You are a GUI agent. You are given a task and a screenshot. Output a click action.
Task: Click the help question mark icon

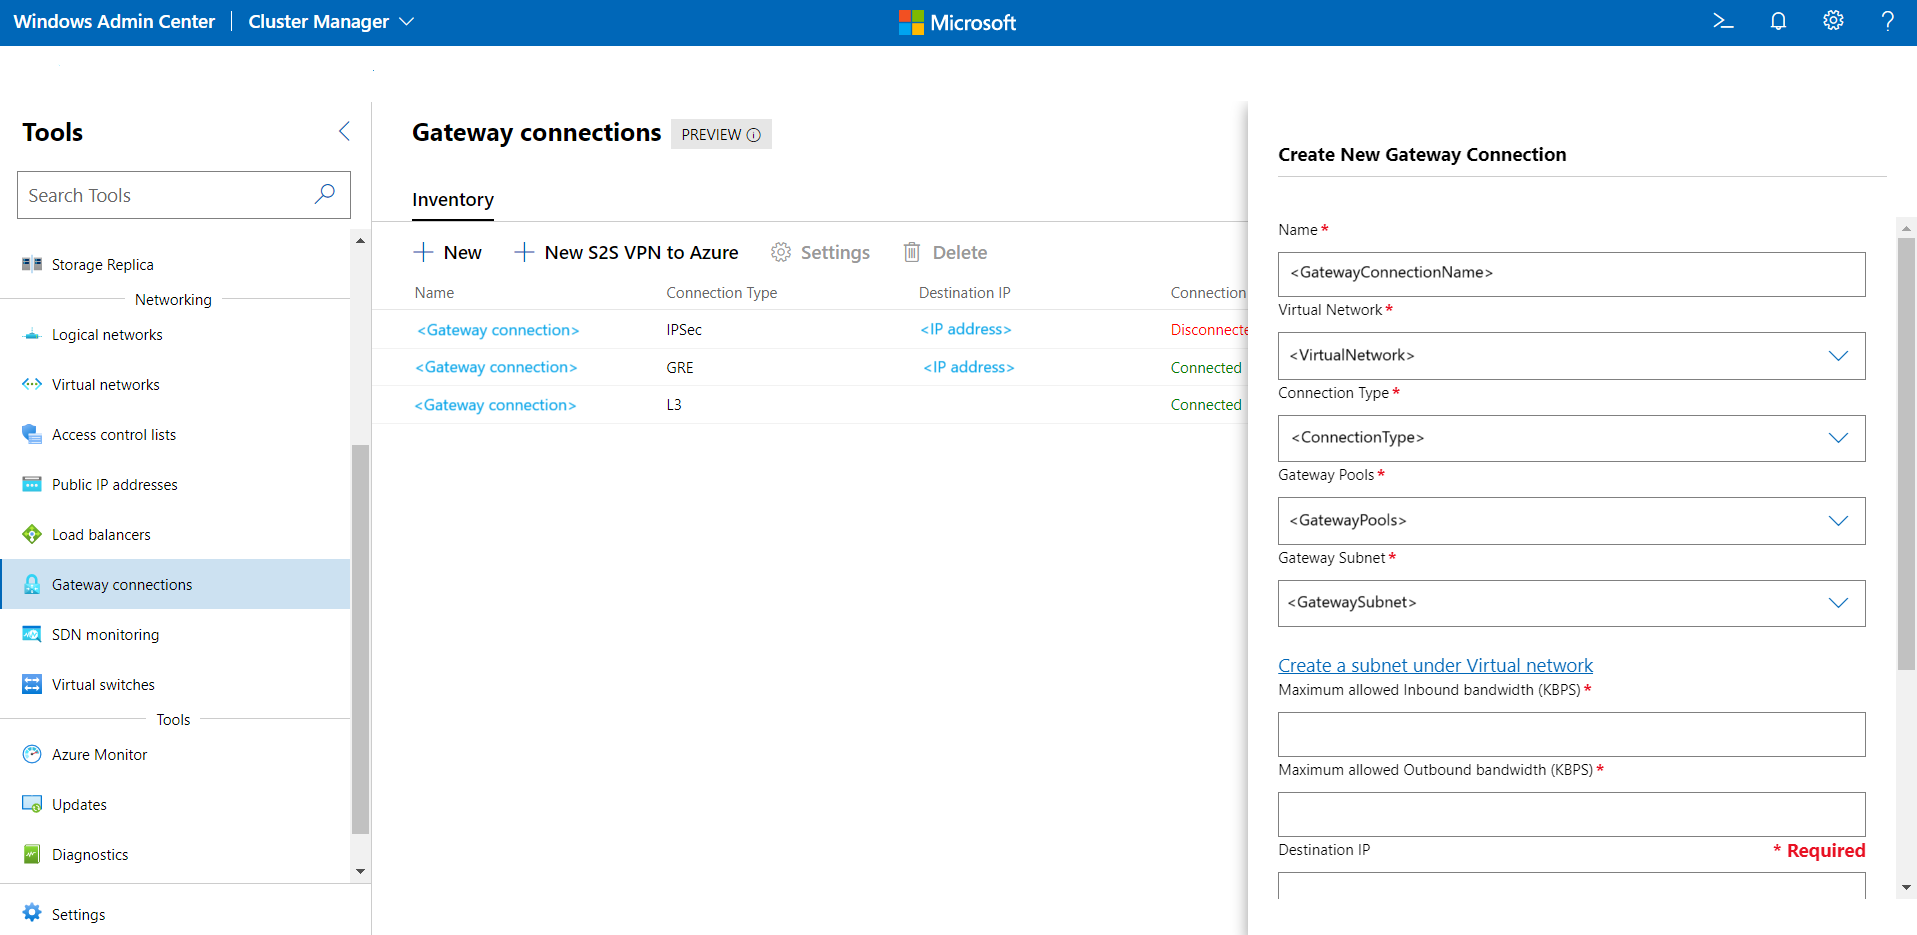pyautogui.click(x=1887, y=21)
